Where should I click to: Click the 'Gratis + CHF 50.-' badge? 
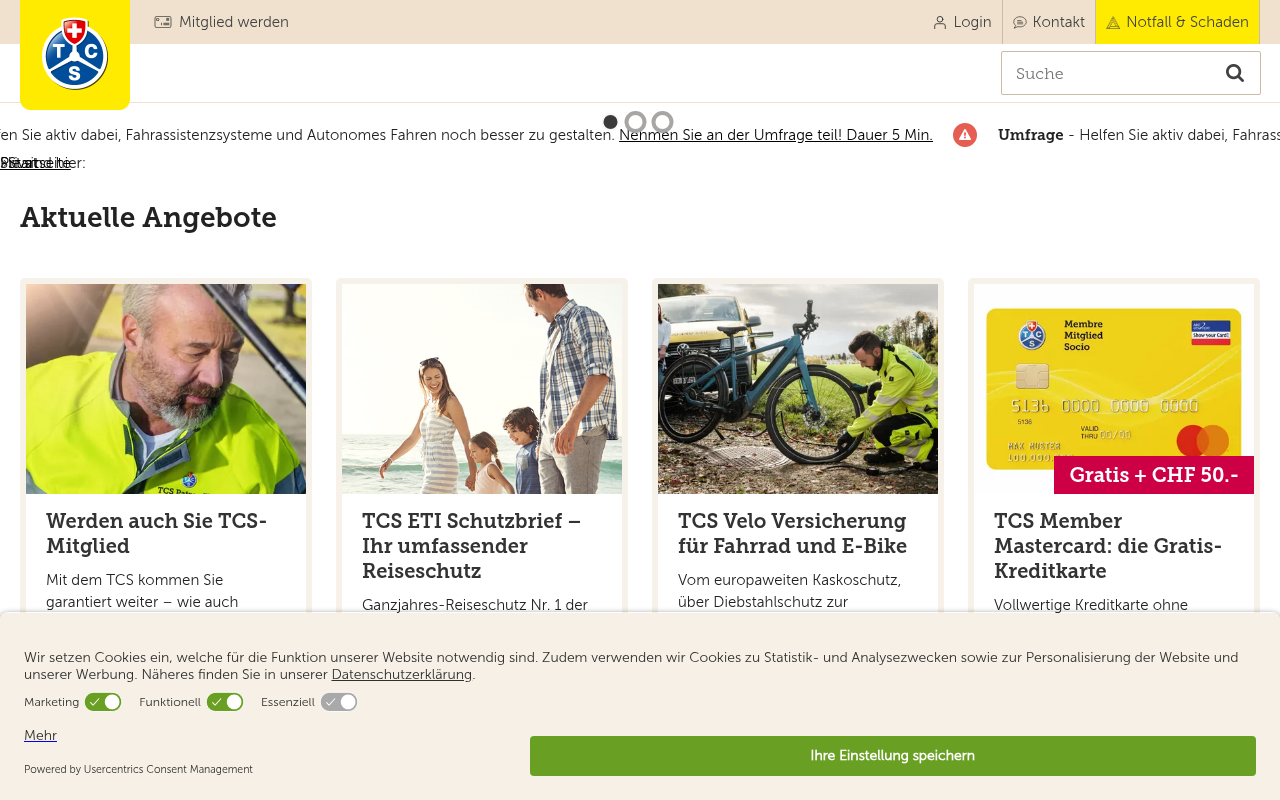point(1154,475)
